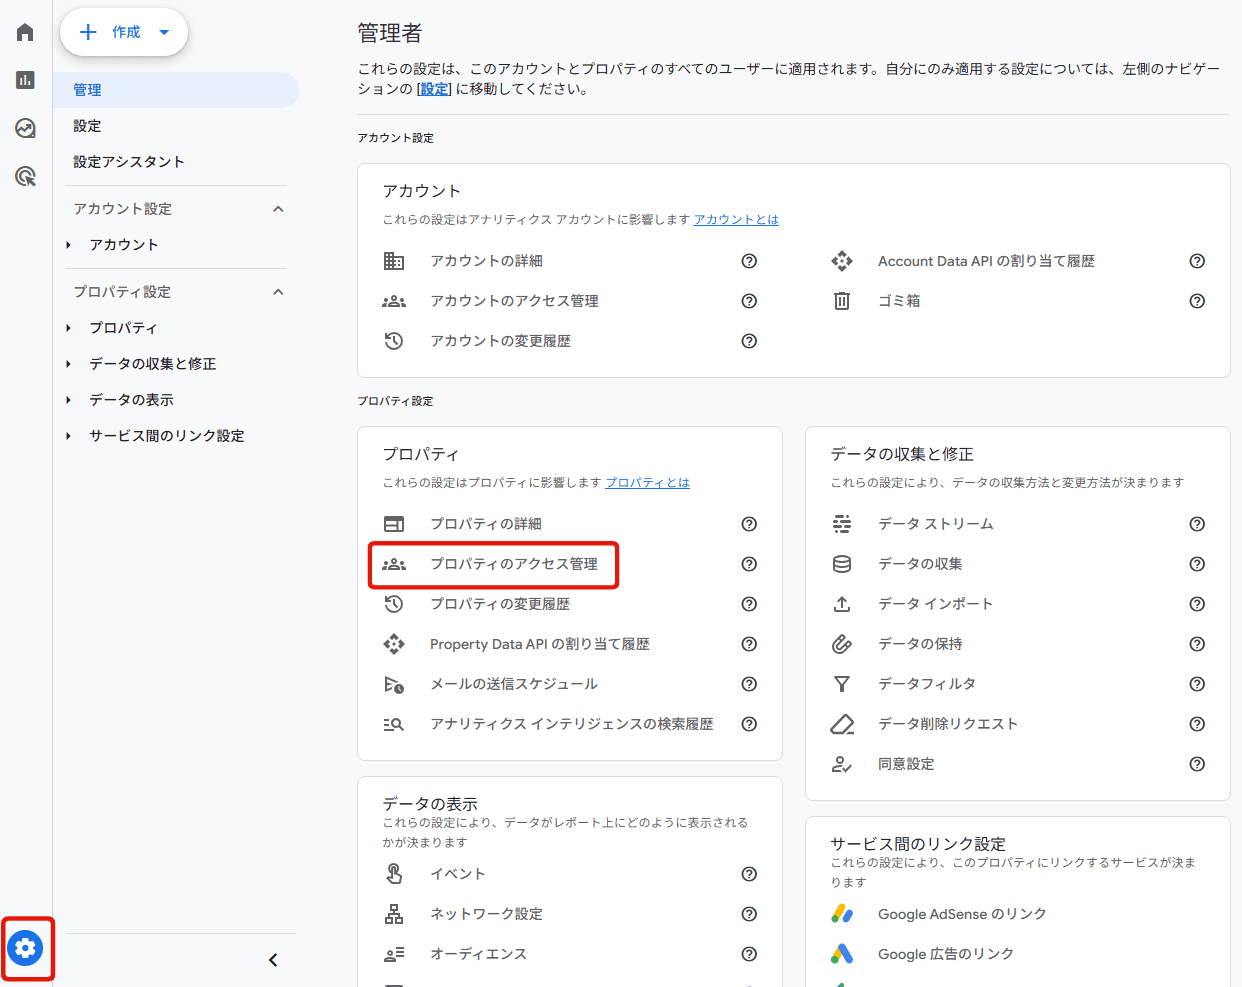1242x987 pixels.
Task: Select 設定アシスタント in the sidebar
Action: pyautogui.click(x=129, y=162)
